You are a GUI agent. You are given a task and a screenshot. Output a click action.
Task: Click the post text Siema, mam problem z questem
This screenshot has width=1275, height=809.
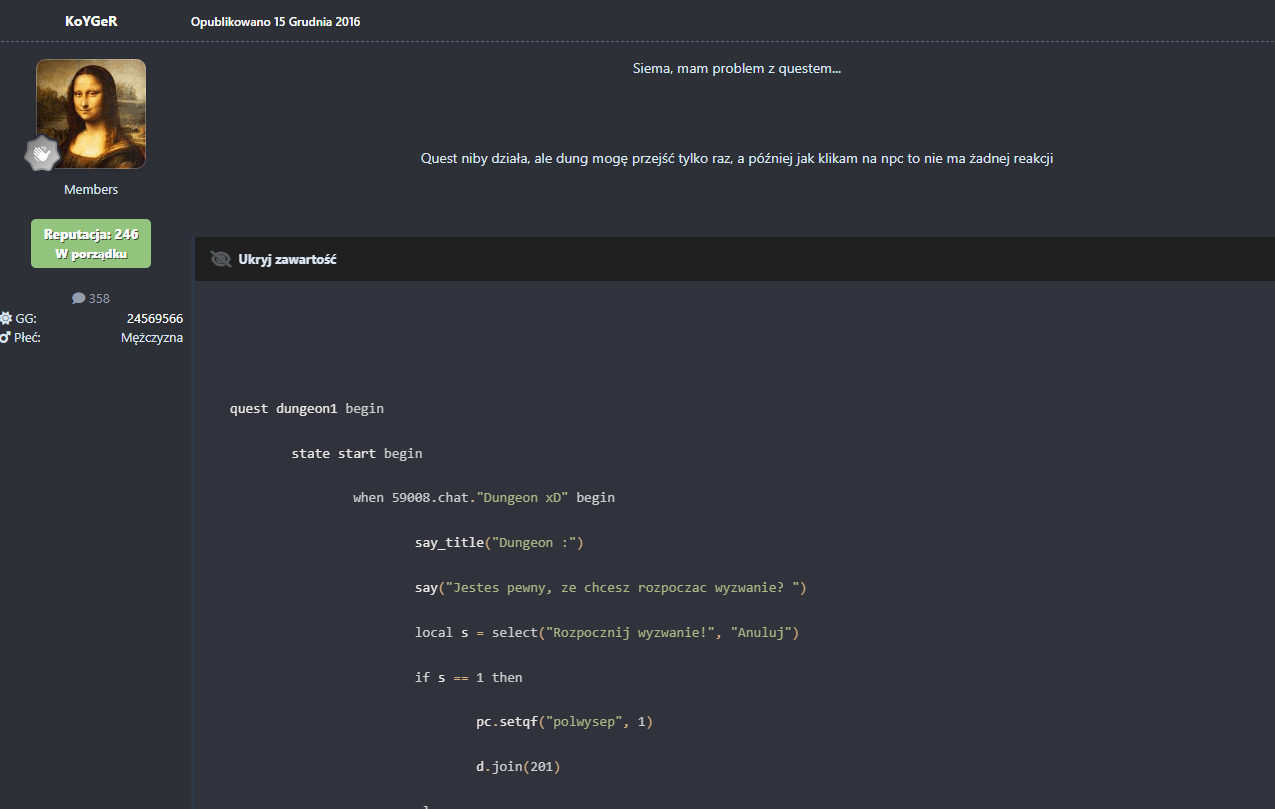pos(736,68)
